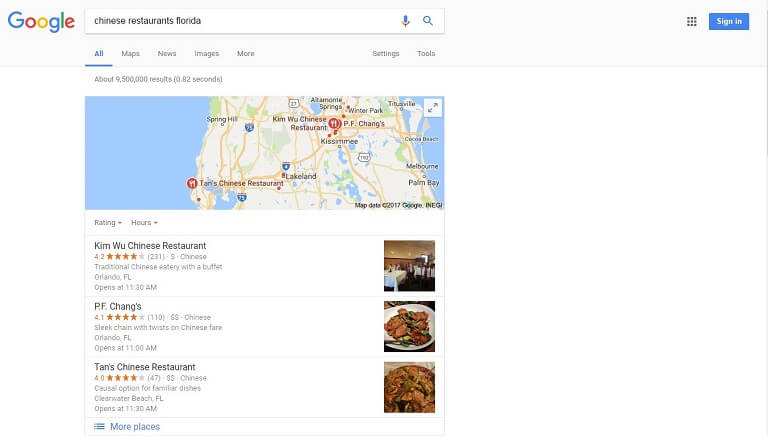Click 'Opens at 11:00 AM' under P.F. Chang's
This screenshot has height=440, width=768.
click(125, 348)
